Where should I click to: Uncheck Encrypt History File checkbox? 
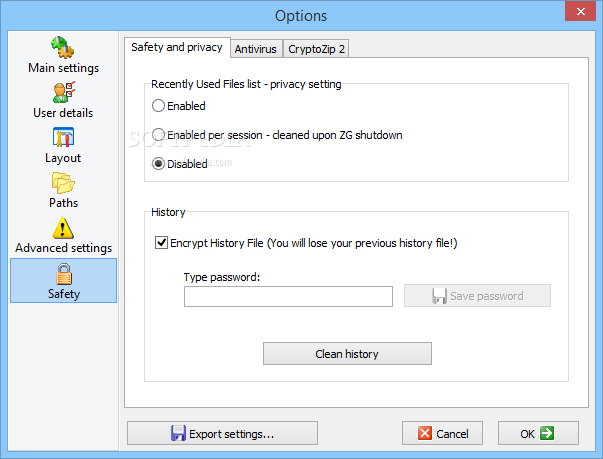[161, 243]
